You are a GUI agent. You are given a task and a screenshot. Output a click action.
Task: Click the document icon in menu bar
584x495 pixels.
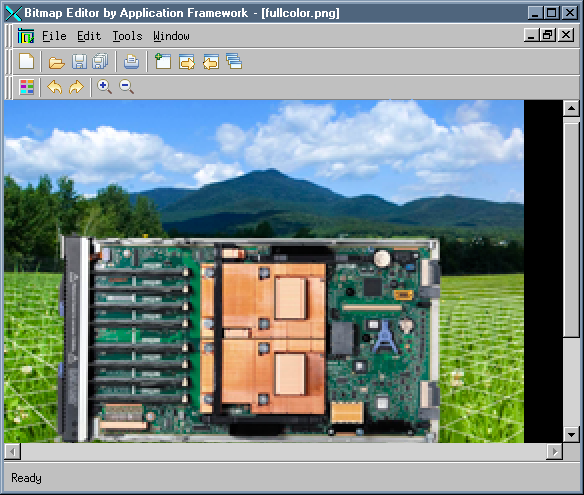click(26, 36)
